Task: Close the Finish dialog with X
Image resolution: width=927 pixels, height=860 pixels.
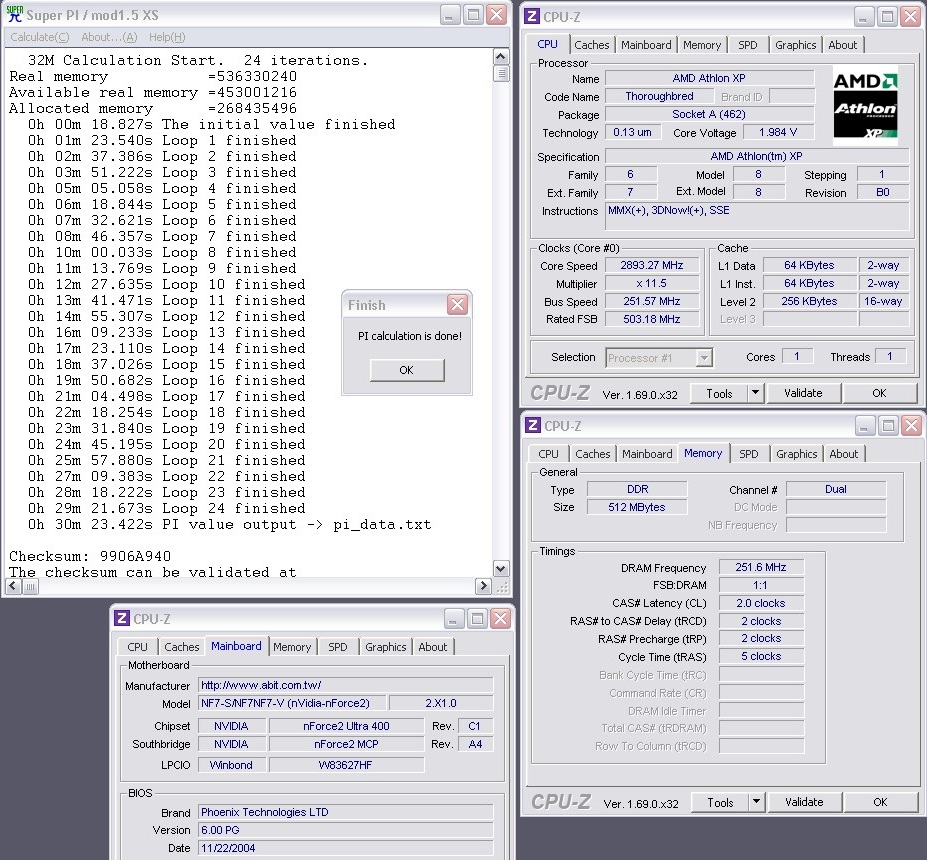Action: (x=458, y=304)
